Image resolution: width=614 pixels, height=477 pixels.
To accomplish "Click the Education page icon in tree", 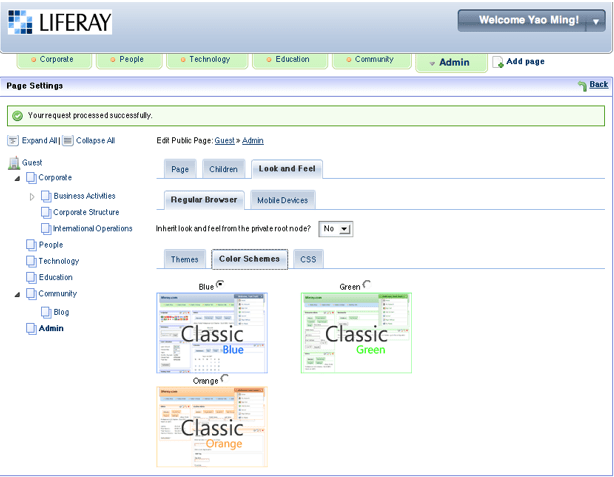I will click(x=31, y=278).
